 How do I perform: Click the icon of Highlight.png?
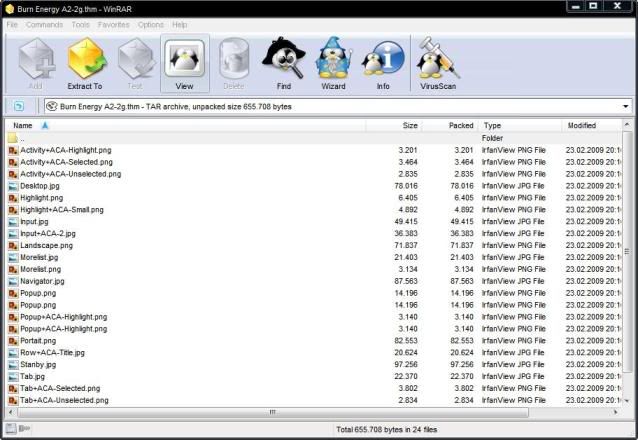(13, 198)
